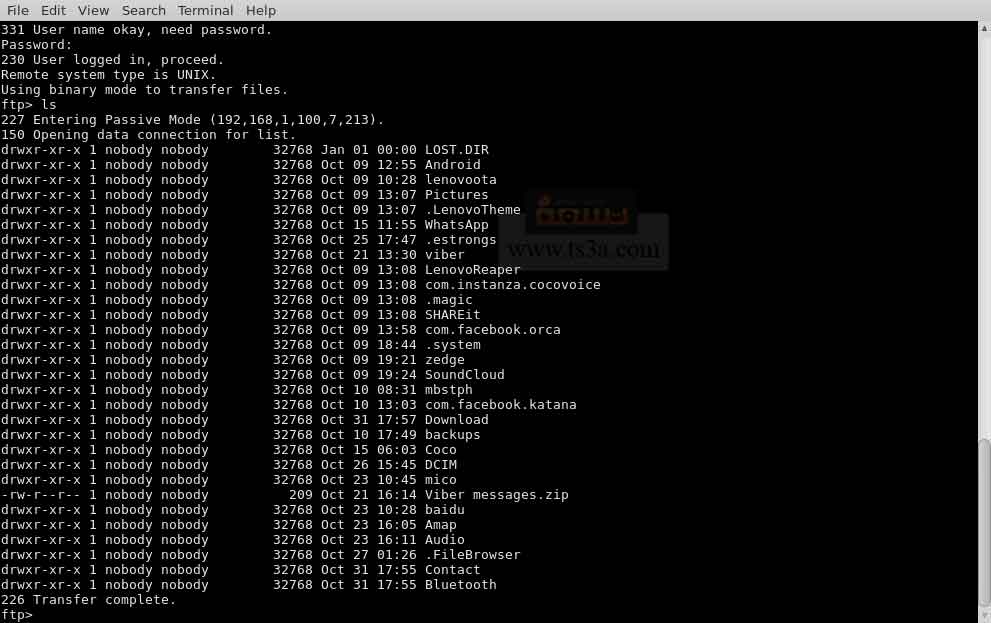The width and height of the screenshot is (991, 623).
Task: Click the zedge directory name
Action: 444,360
